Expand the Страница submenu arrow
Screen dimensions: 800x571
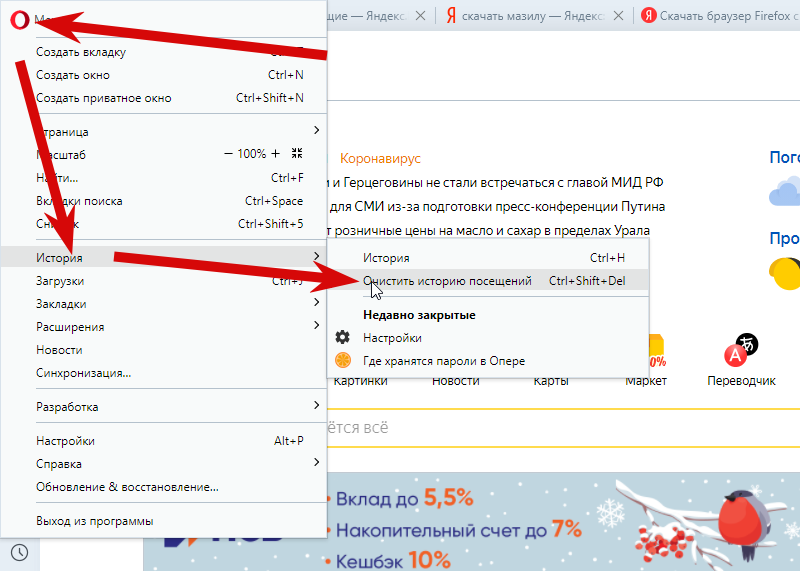[x=316, y=131]
